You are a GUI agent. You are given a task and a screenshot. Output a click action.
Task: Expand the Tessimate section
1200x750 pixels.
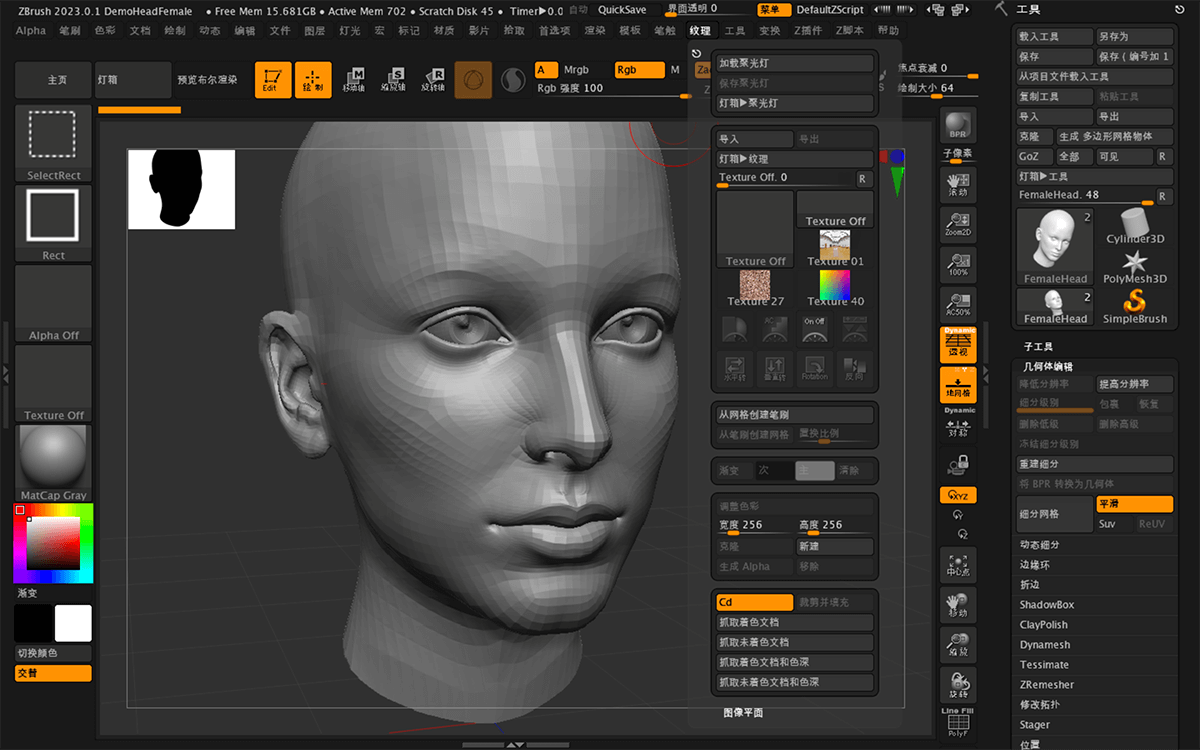click(1044, 665)
